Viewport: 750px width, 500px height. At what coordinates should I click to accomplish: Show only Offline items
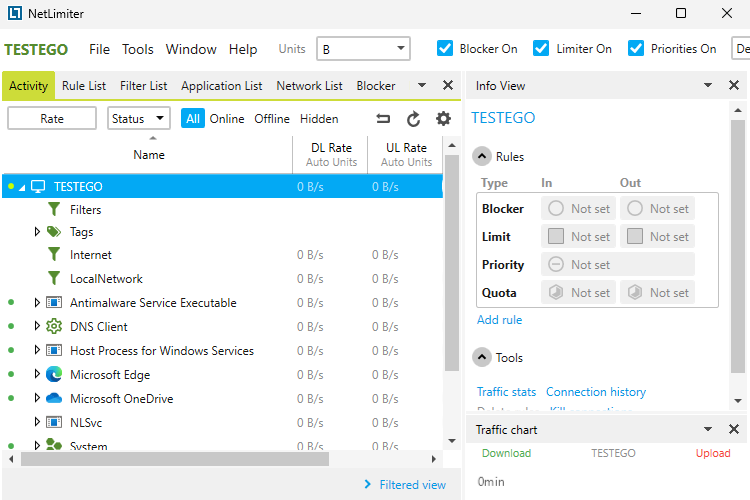coord(272,119)
